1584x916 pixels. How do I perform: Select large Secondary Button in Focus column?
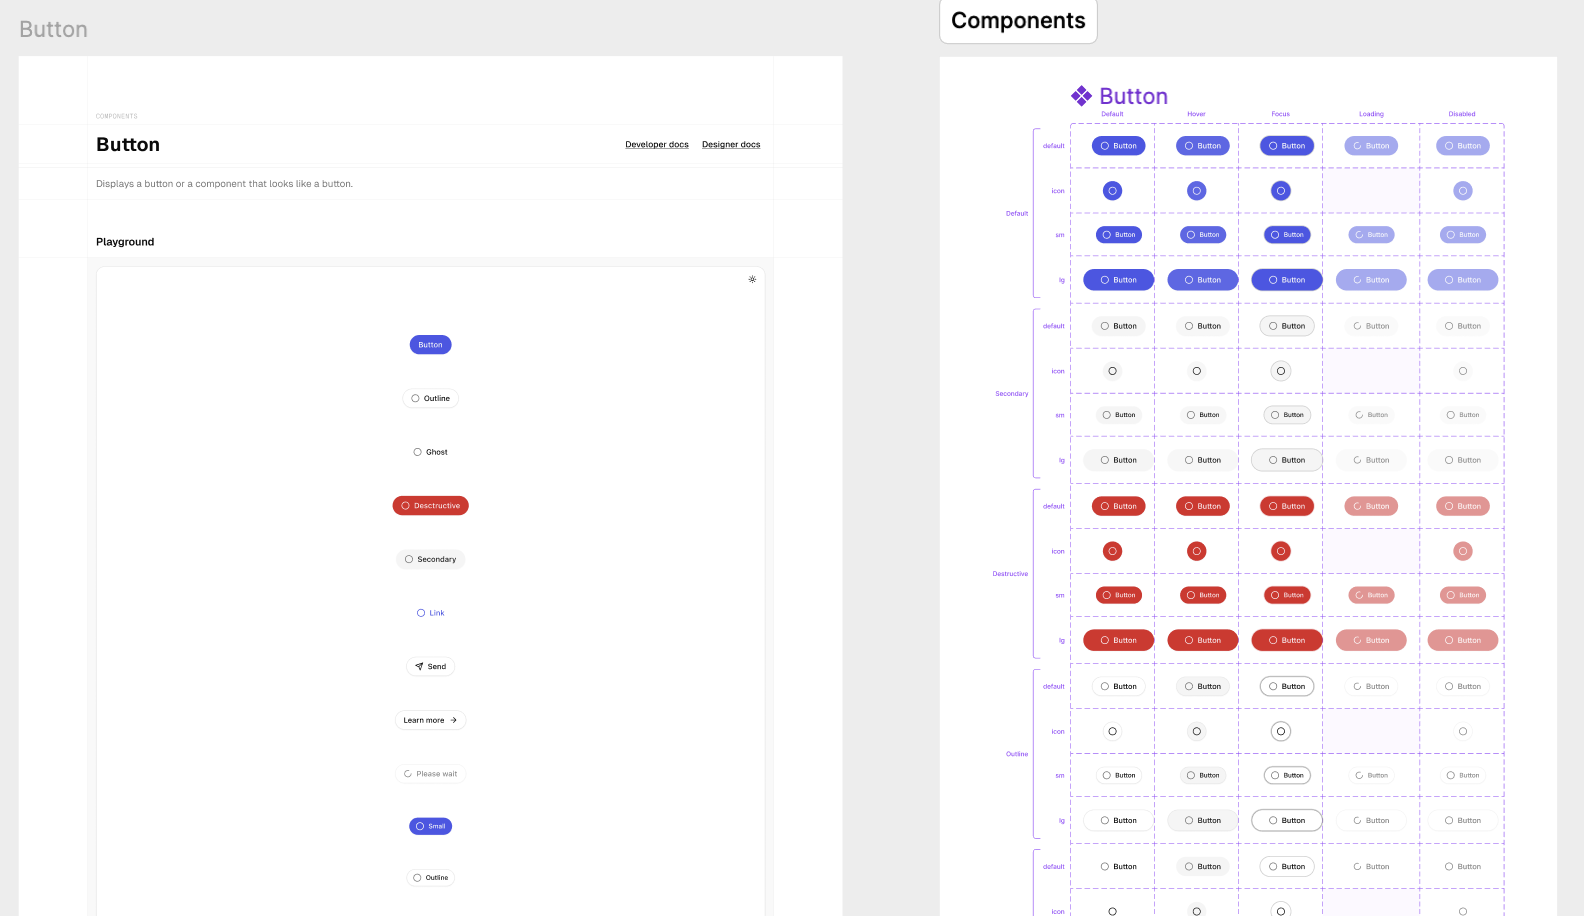tap(1286, 460)
